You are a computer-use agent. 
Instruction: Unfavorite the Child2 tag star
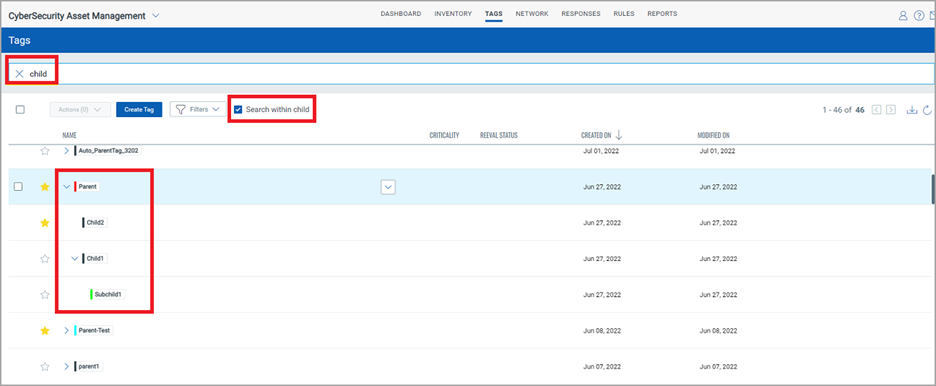point(45,223)
